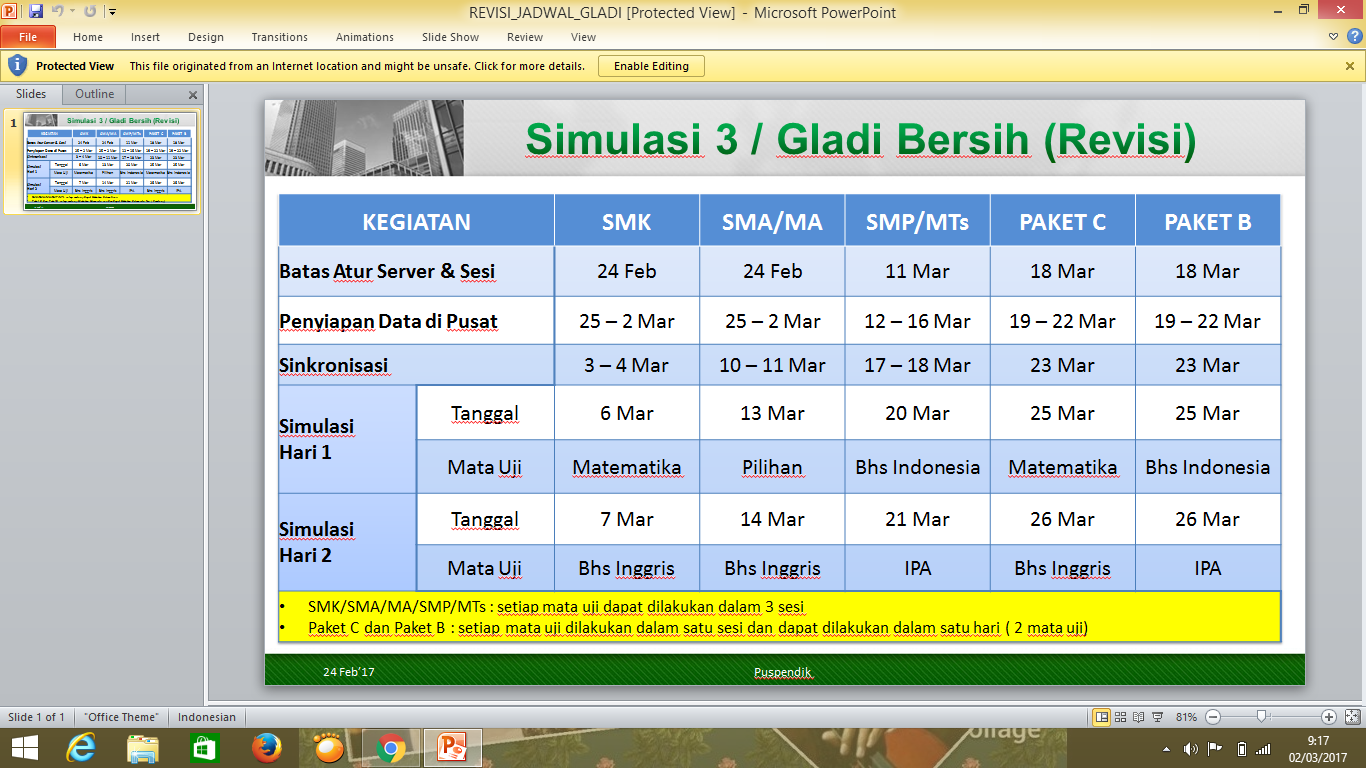Close the Slides pane with its X
Image resolution: width=1366 pixels, height=768 pixels.
193,94
